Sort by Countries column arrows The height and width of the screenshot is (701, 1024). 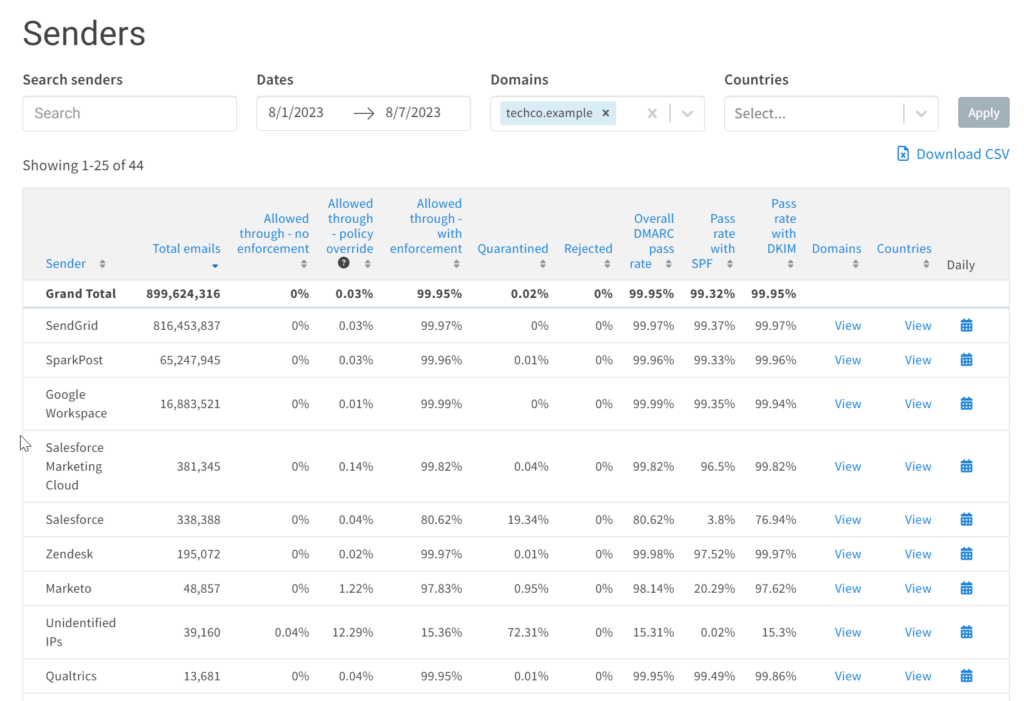coord(926,264)
